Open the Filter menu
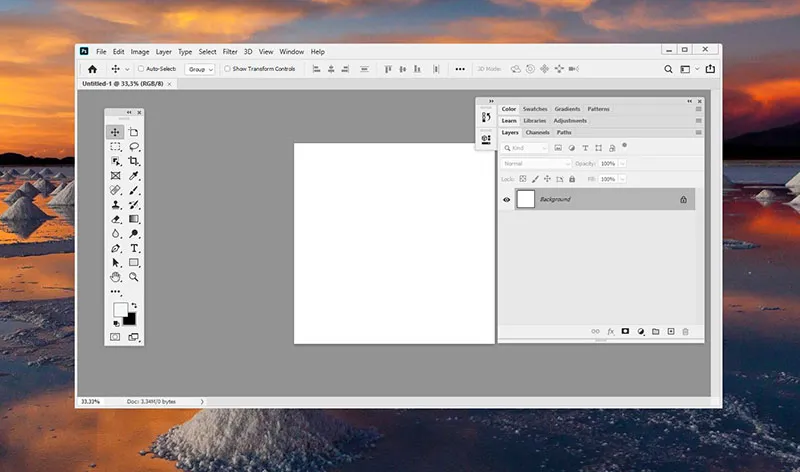Image resolution: width=800 pixels, height=472 pixels. tap(230, 51)
